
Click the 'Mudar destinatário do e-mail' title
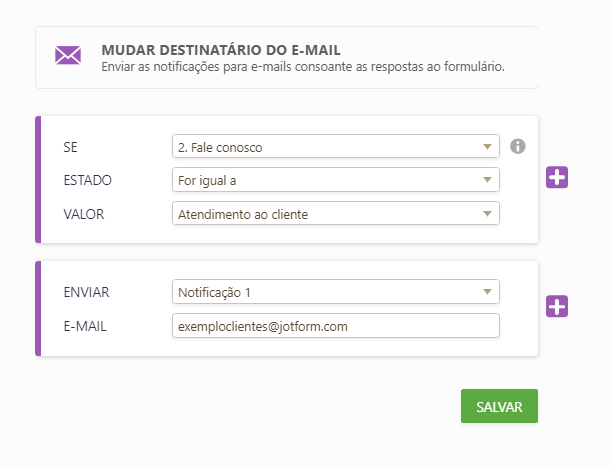point(221,50)
